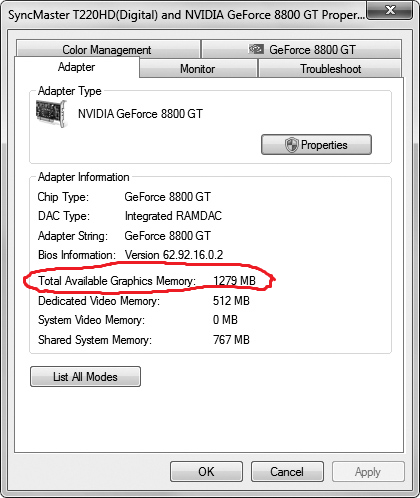Click the Integrated RAMDAC value
This screenshot has width=420, height=498.
coord(173,216)
